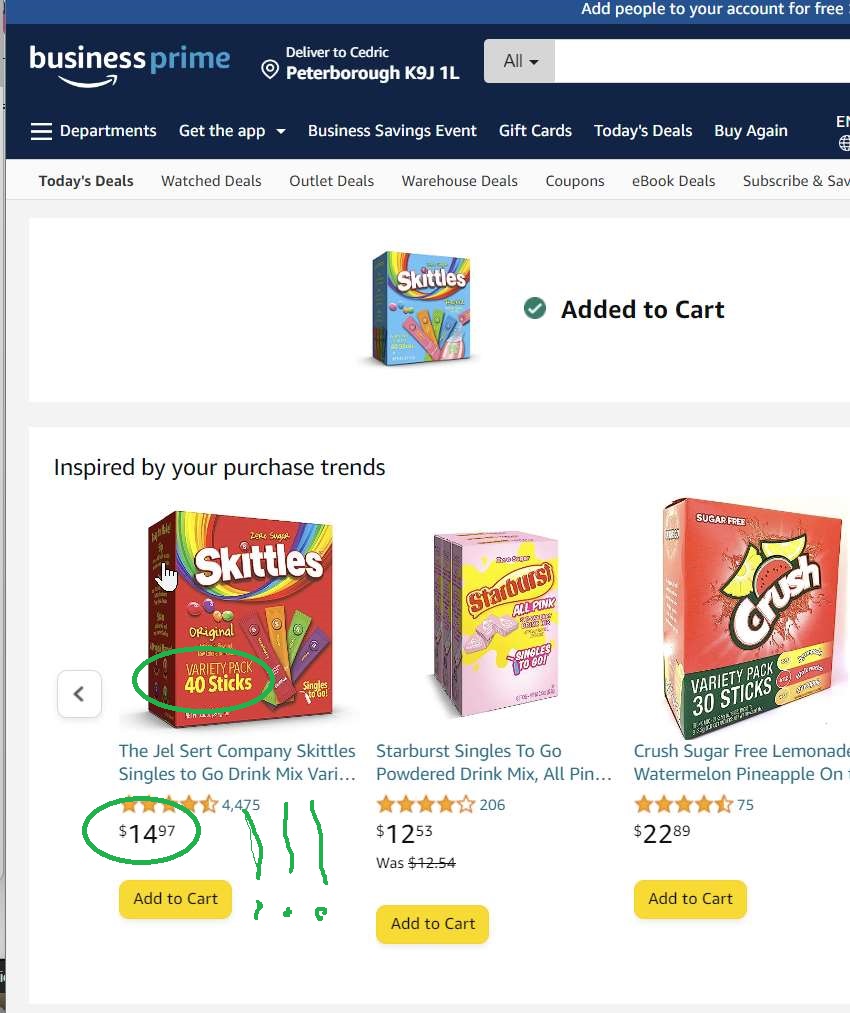Click Gift Cards in navigation bar

tap(535, 131)
